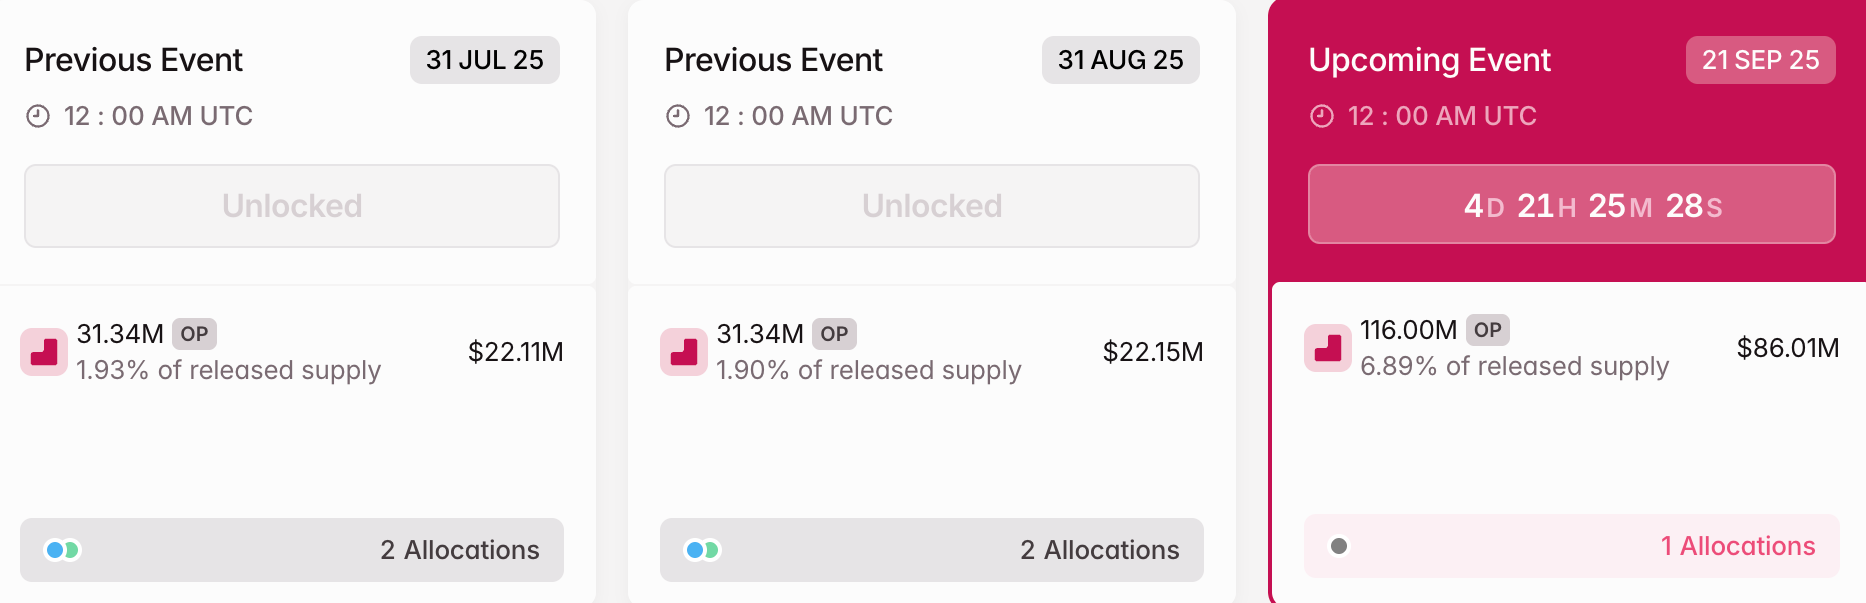The height and width of the screenshot is (603, 1866).
Task: Click allocation color dots in 31 AUG card
Action: tap(702, 550)
